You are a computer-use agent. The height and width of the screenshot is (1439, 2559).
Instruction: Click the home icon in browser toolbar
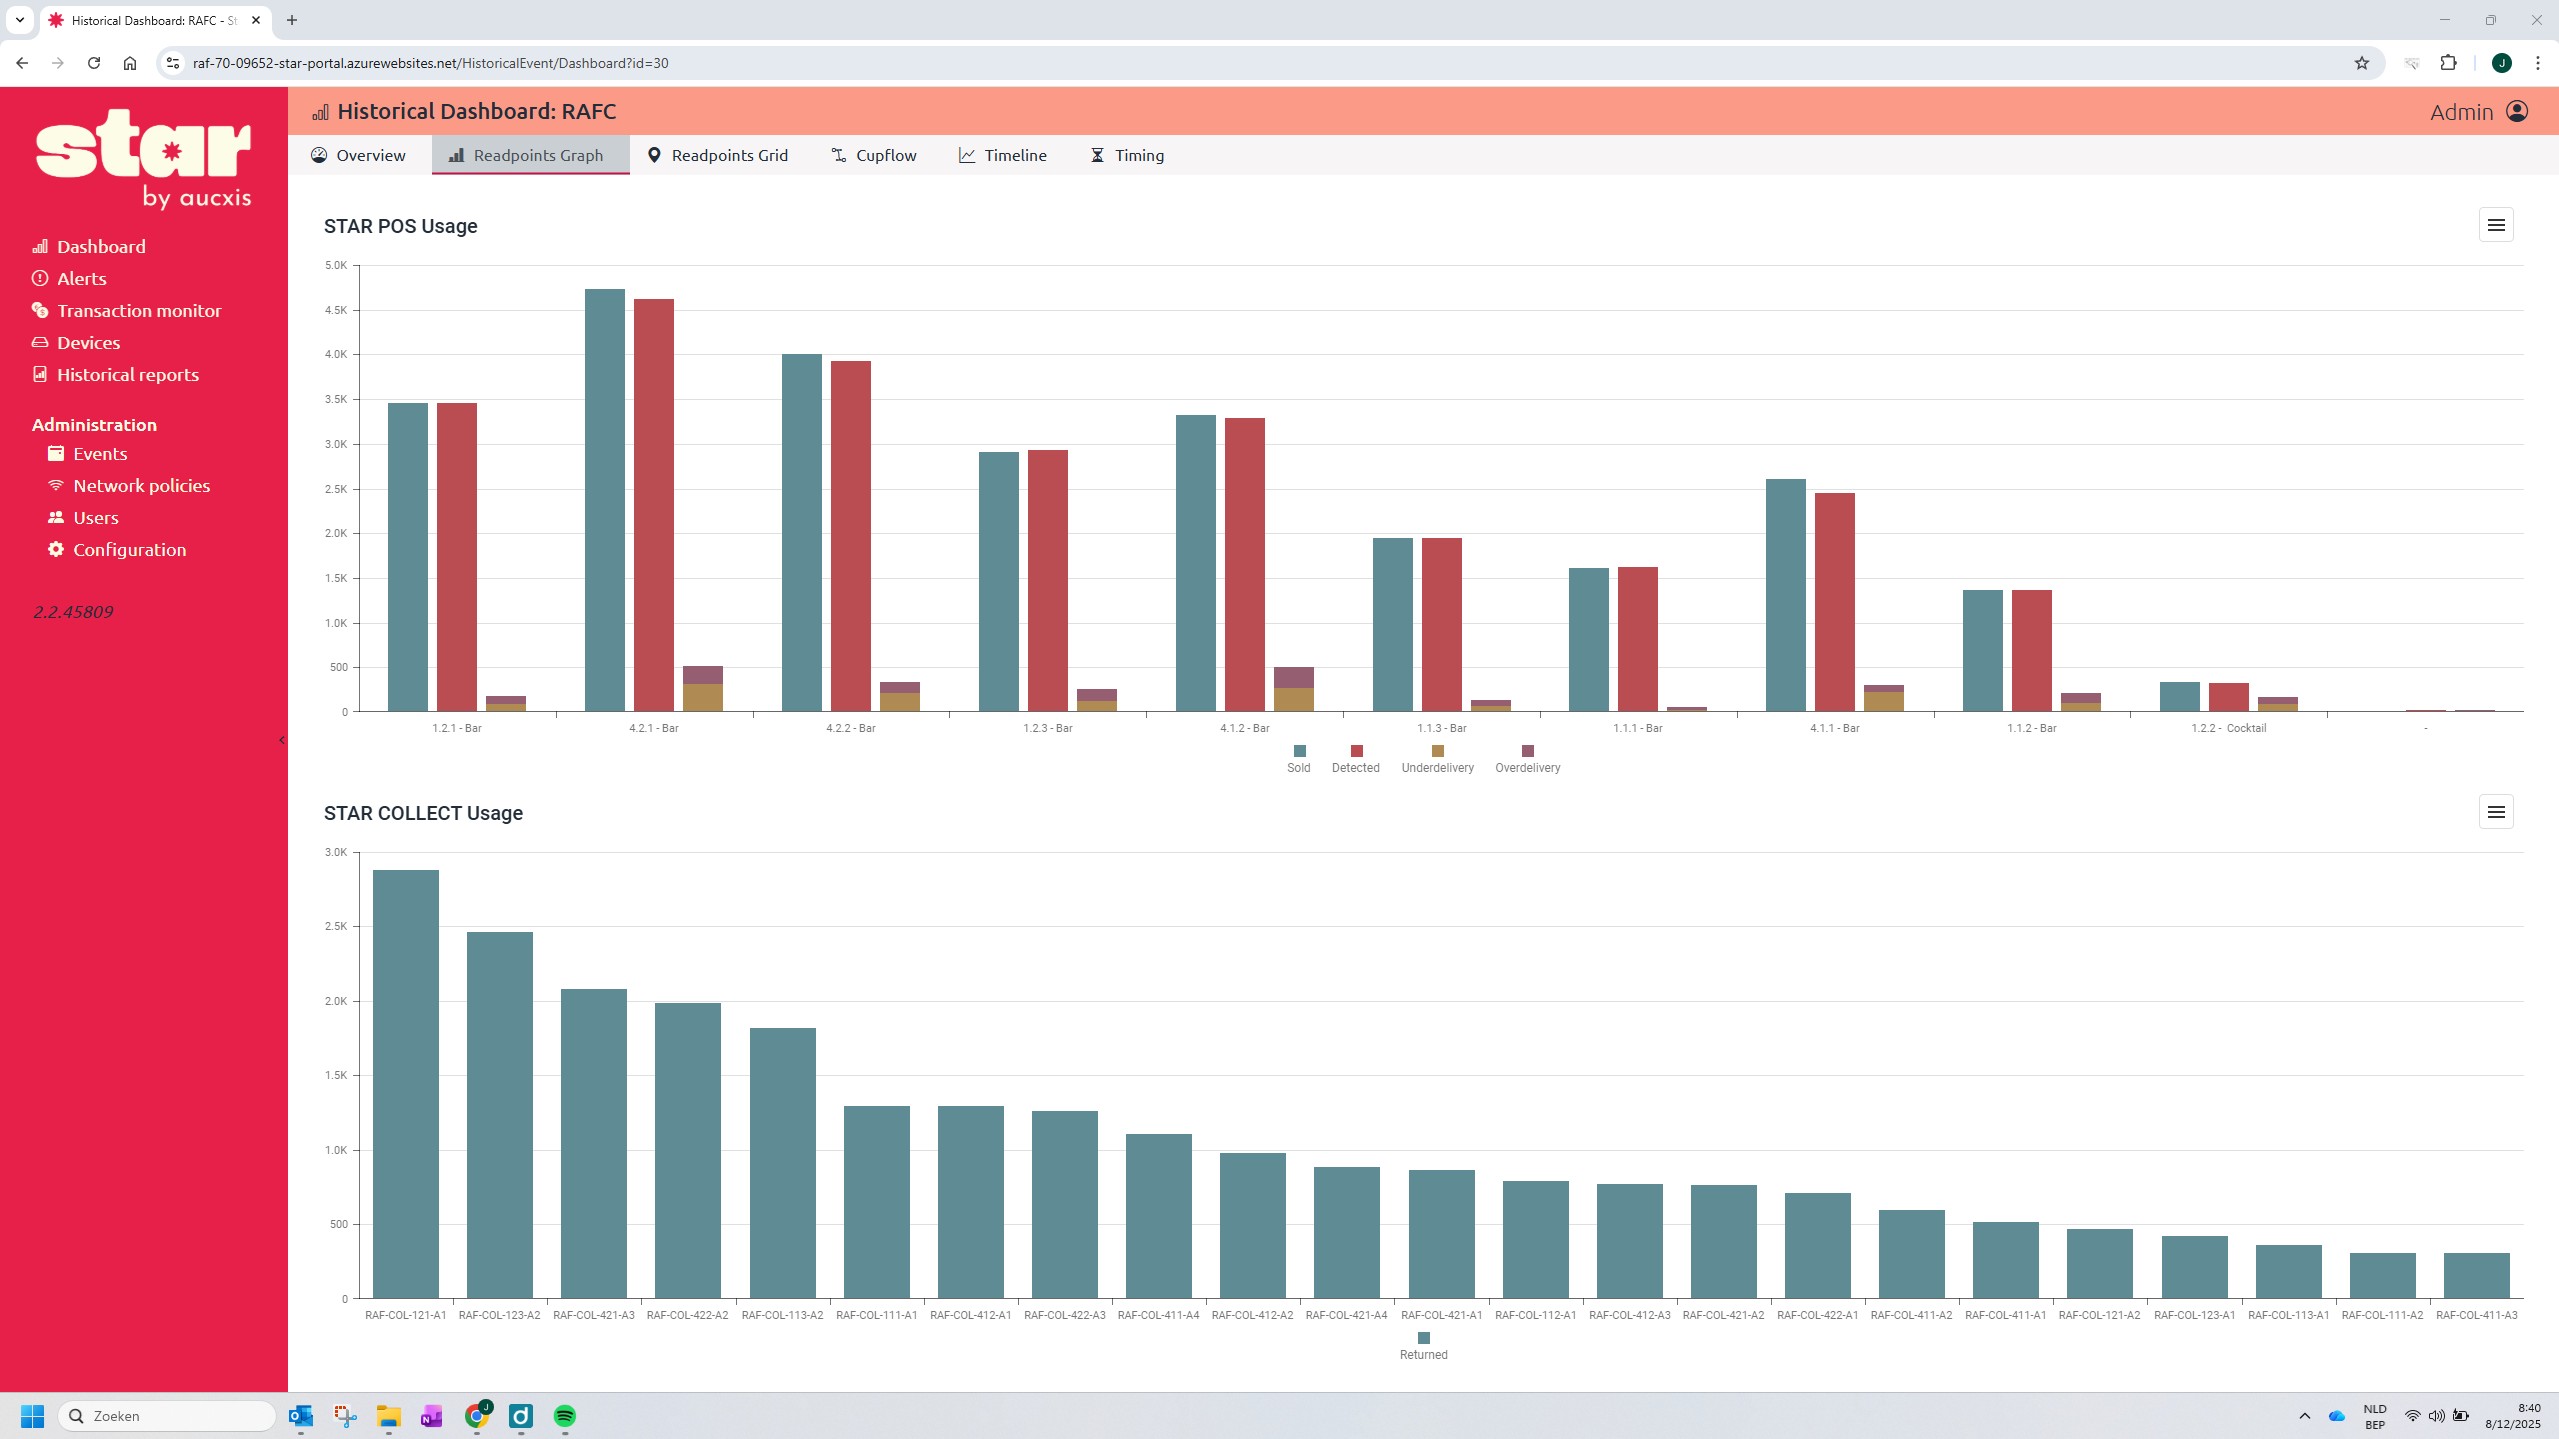130,63
